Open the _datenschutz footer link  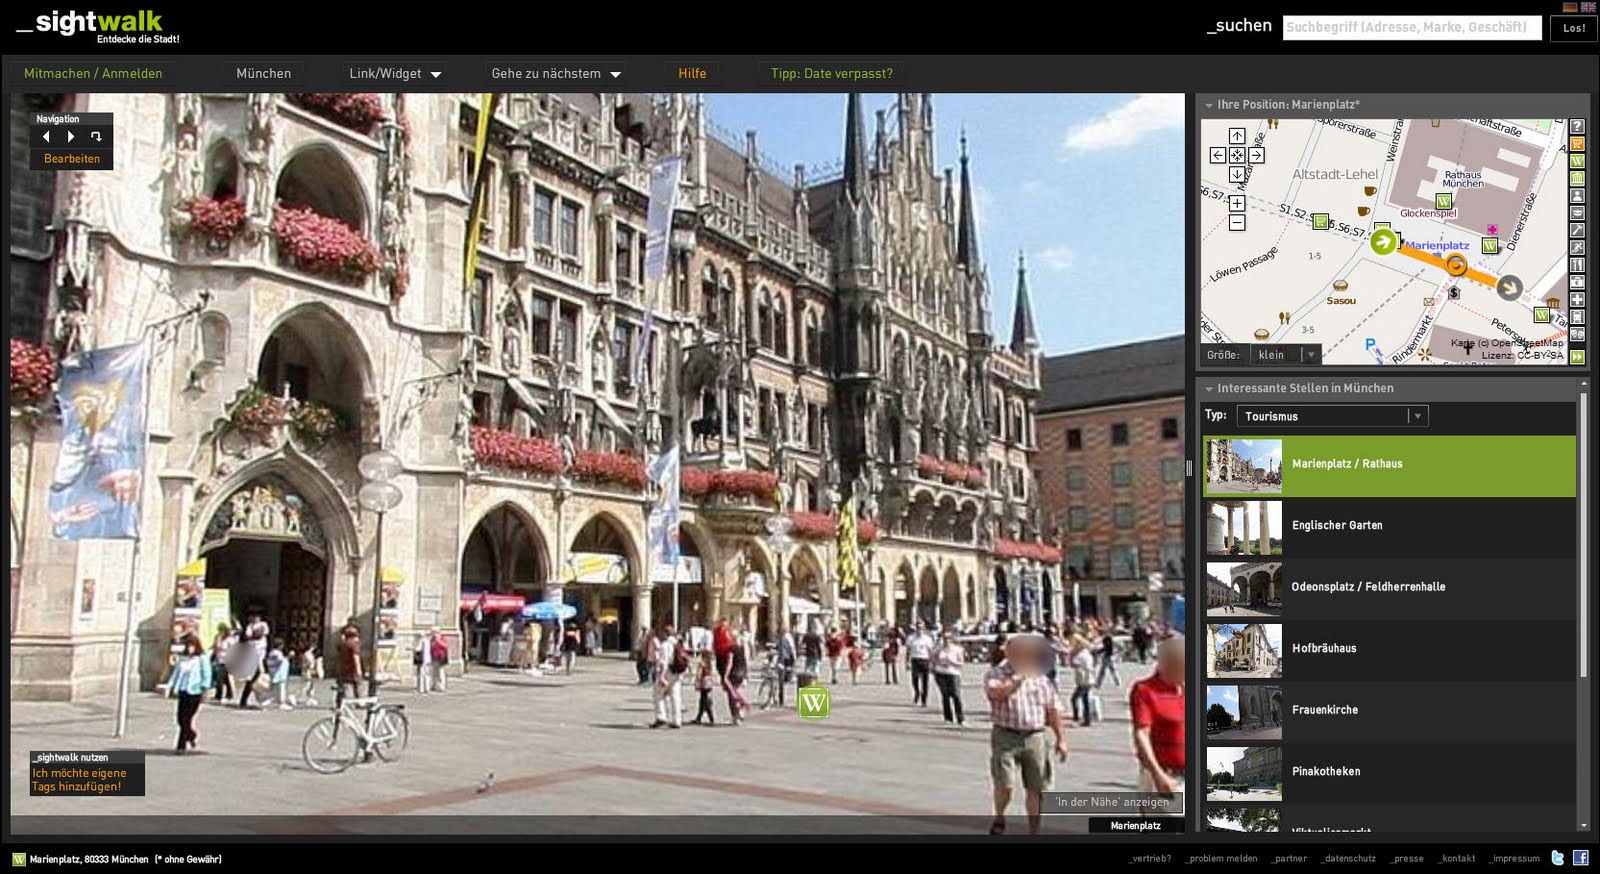(x=1348, y=859)
